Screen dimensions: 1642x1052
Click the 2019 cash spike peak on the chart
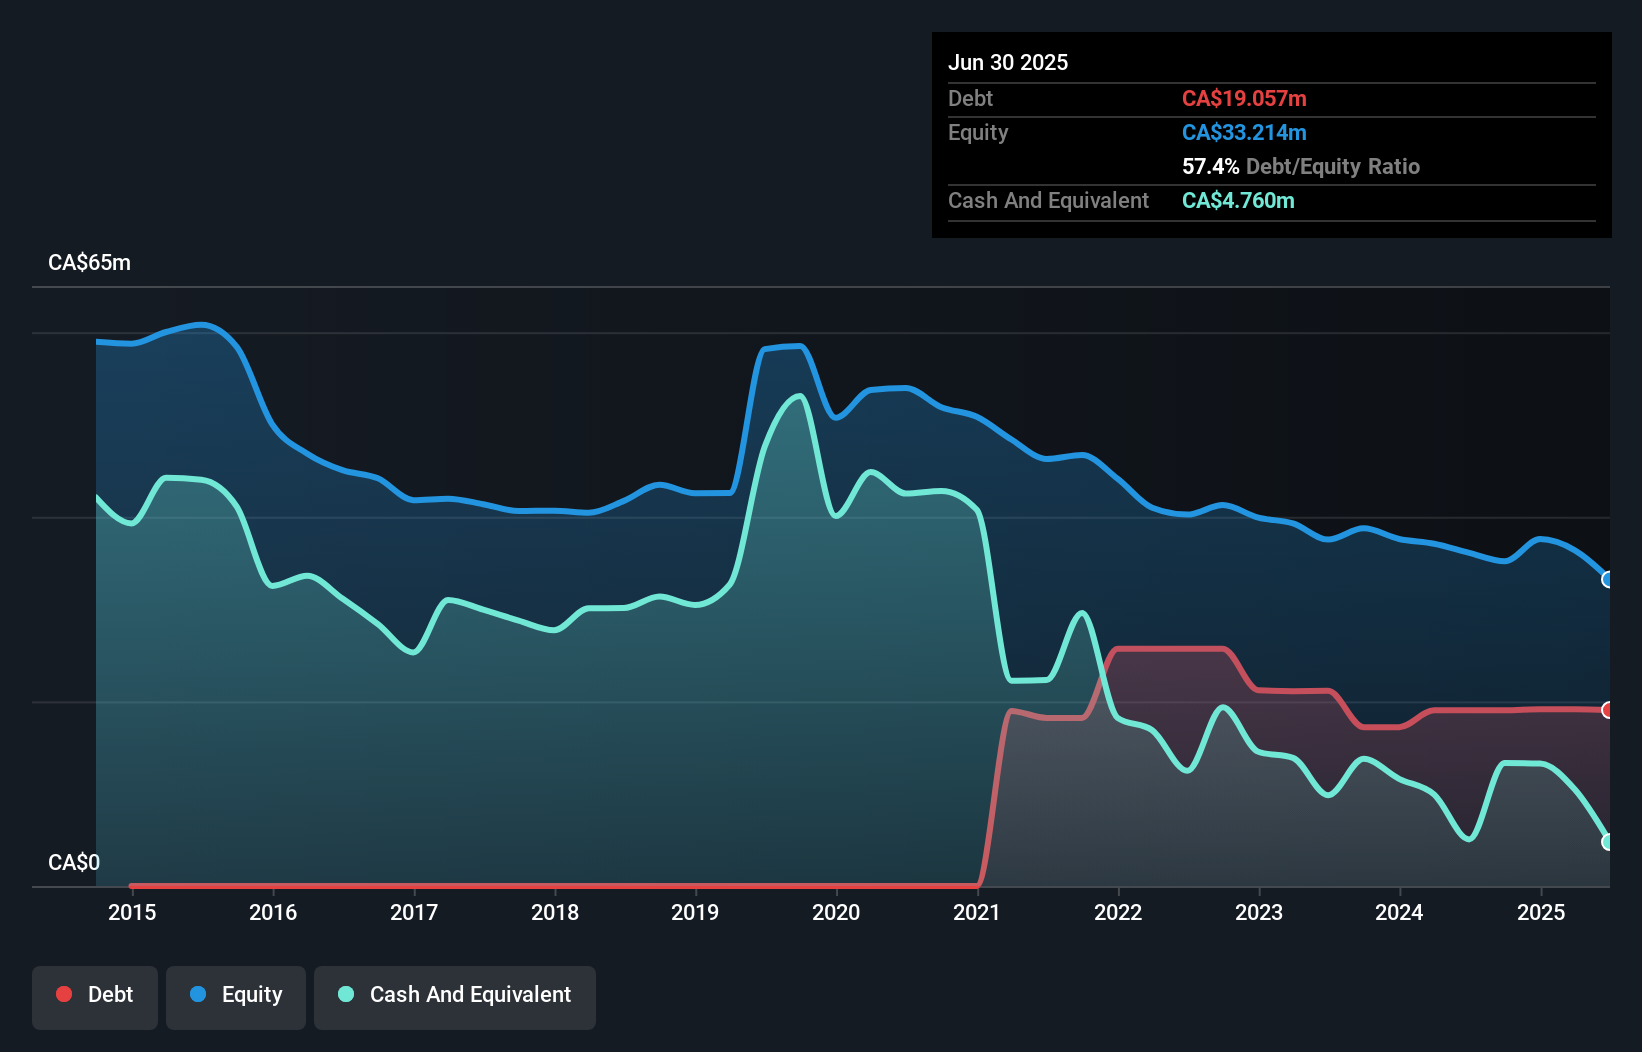click(x=797, y=396)
